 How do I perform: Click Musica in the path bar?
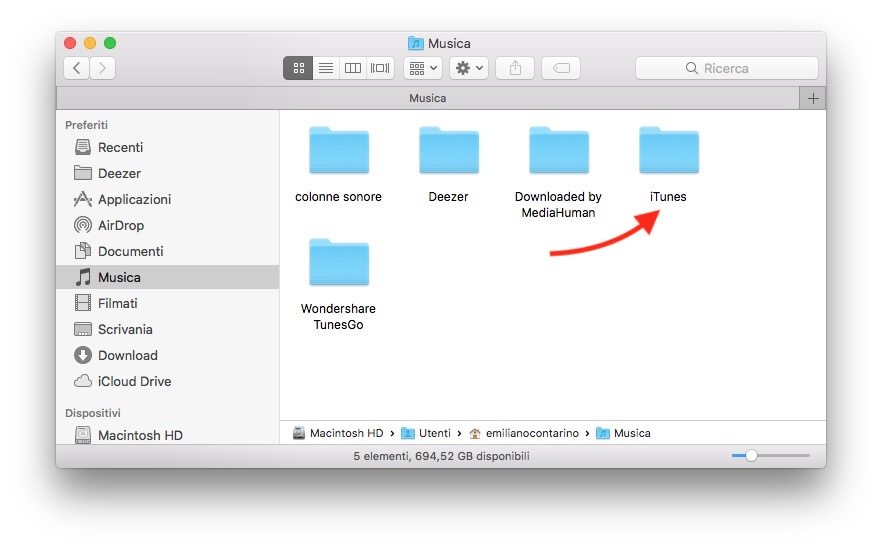623,433
